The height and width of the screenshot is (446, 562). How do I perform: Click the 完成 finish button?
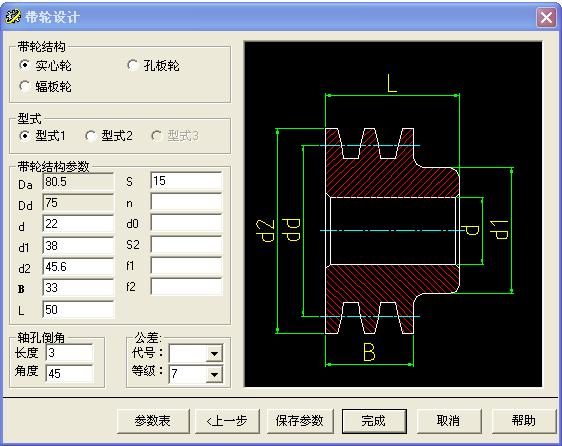pos(374,421)
